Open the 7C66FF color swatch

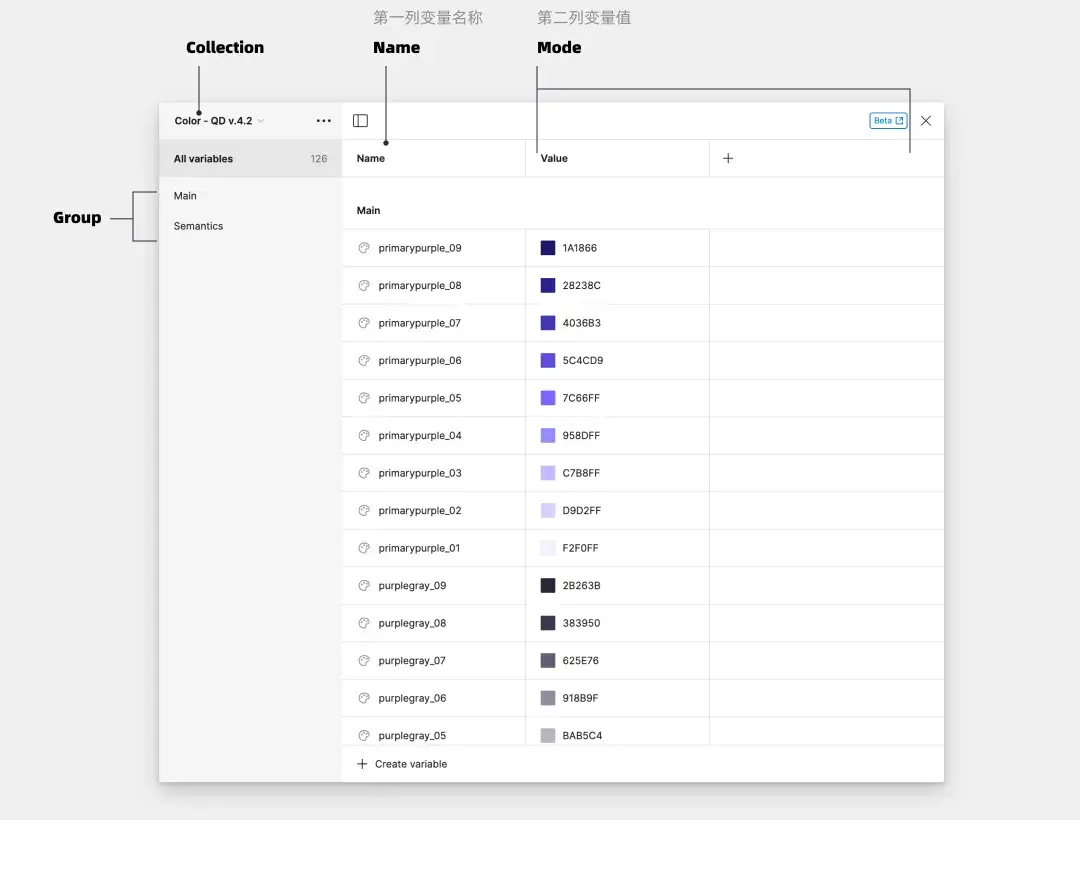click(x=548, y=398)
